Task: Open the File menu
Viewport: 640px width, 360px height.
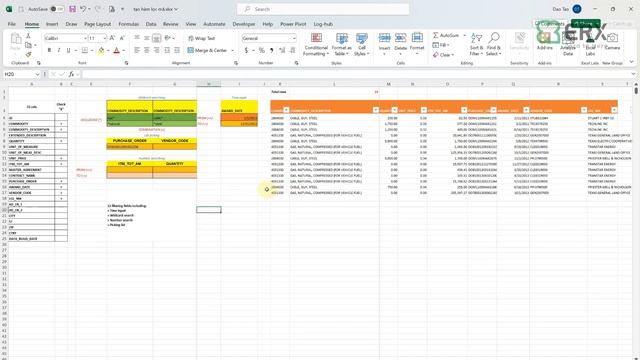Action: [12, 24]
